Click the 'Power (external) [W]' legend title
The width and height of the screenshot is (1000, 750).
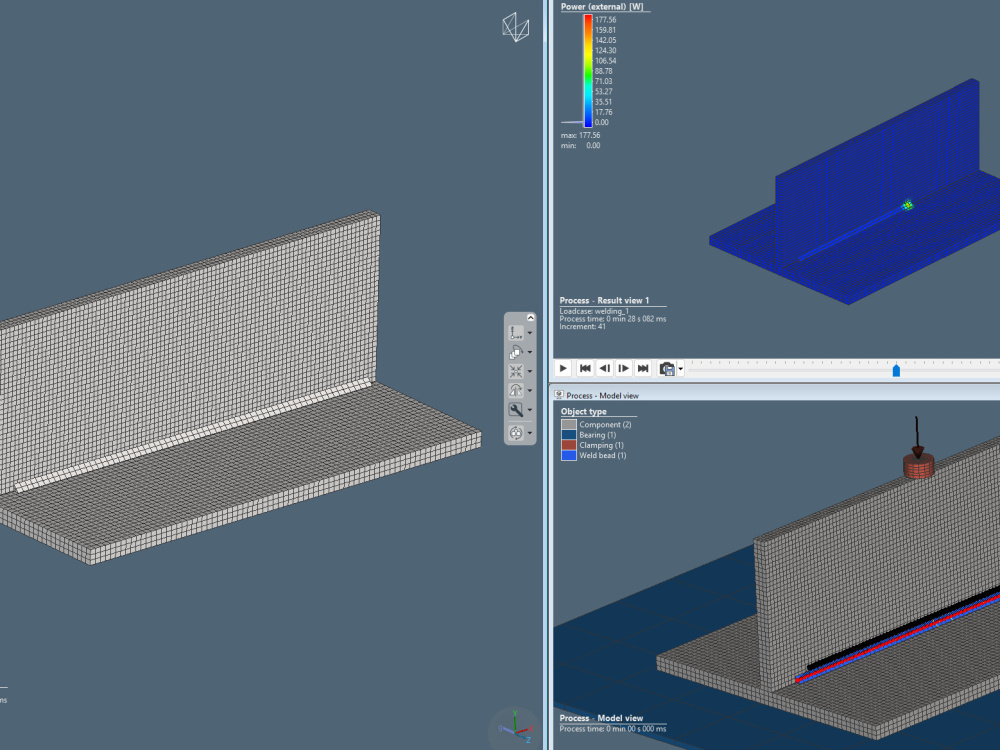[602, 6]
